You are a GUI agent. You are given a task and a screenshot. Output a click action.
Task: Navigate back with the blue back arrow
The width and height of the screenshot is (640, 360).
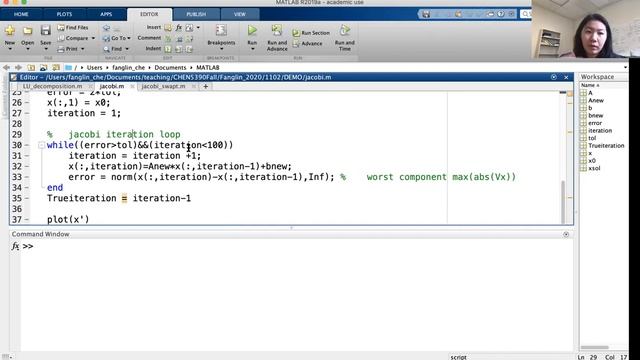point(106,28)
